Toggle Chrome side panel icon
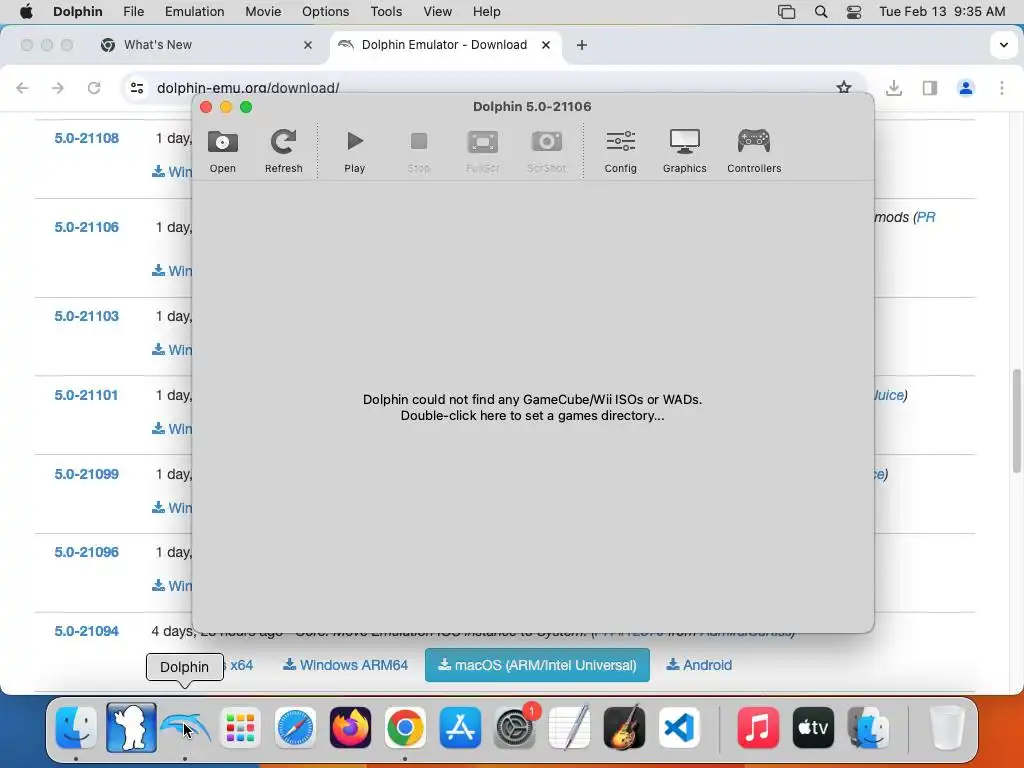Viewport: 1024px width, 768px height. pos(929,88)
